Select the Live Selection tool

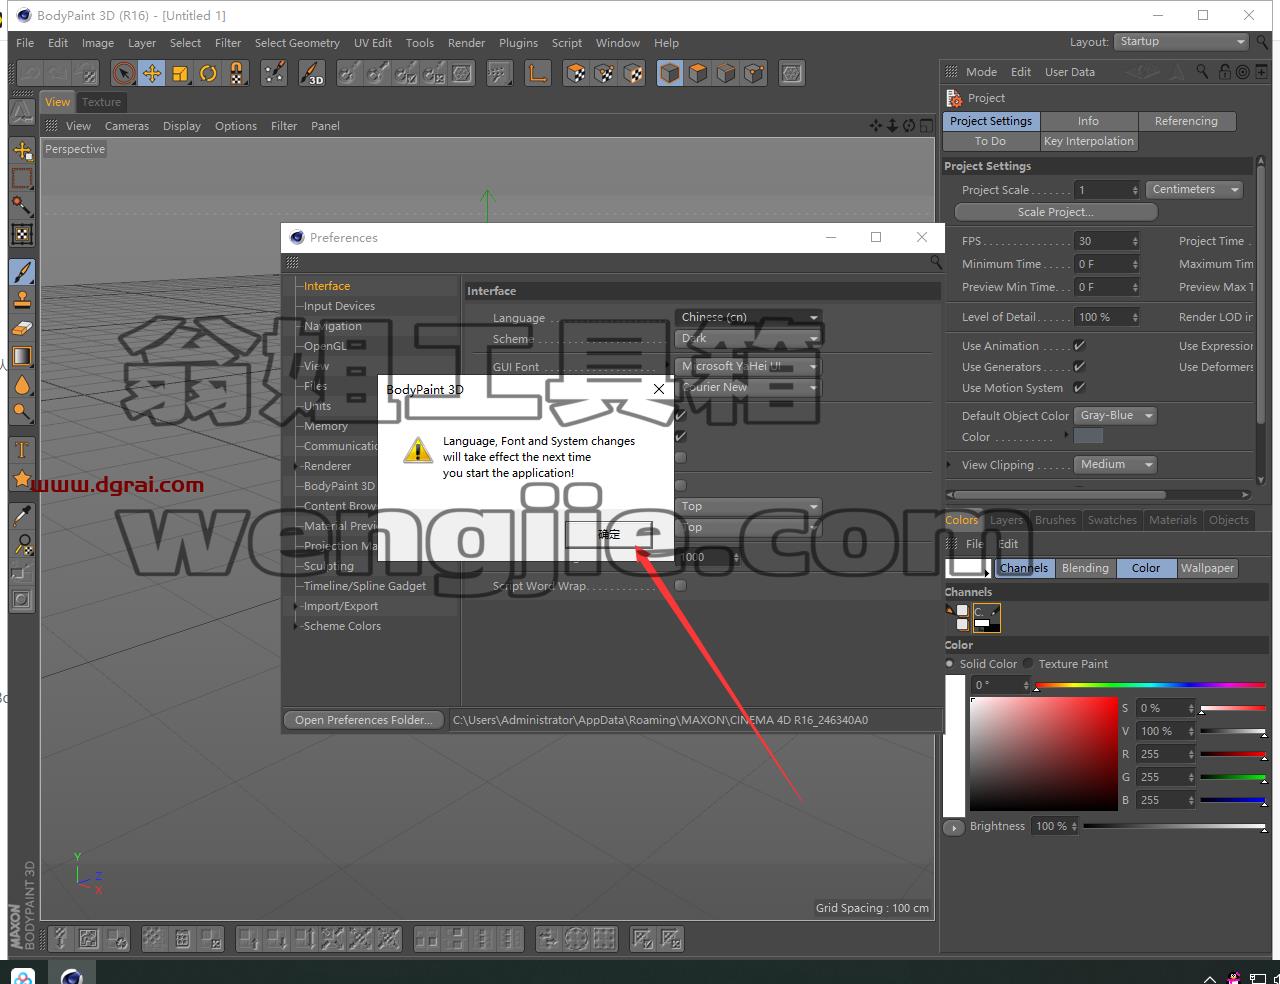[x=124, y=73]
